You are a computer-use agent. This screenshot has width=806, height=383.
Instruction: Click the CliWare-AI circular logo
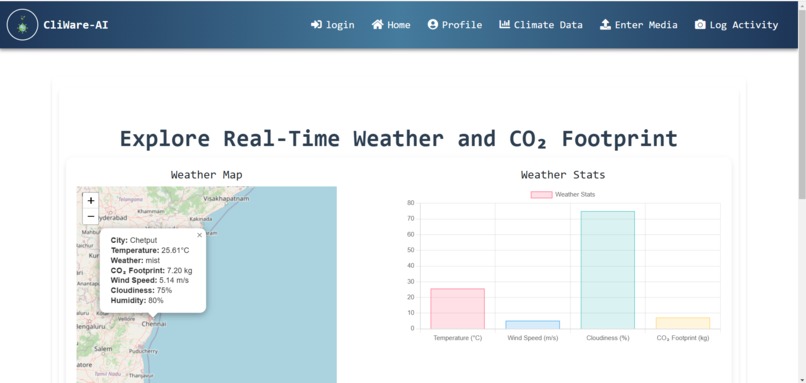(22, 25)
